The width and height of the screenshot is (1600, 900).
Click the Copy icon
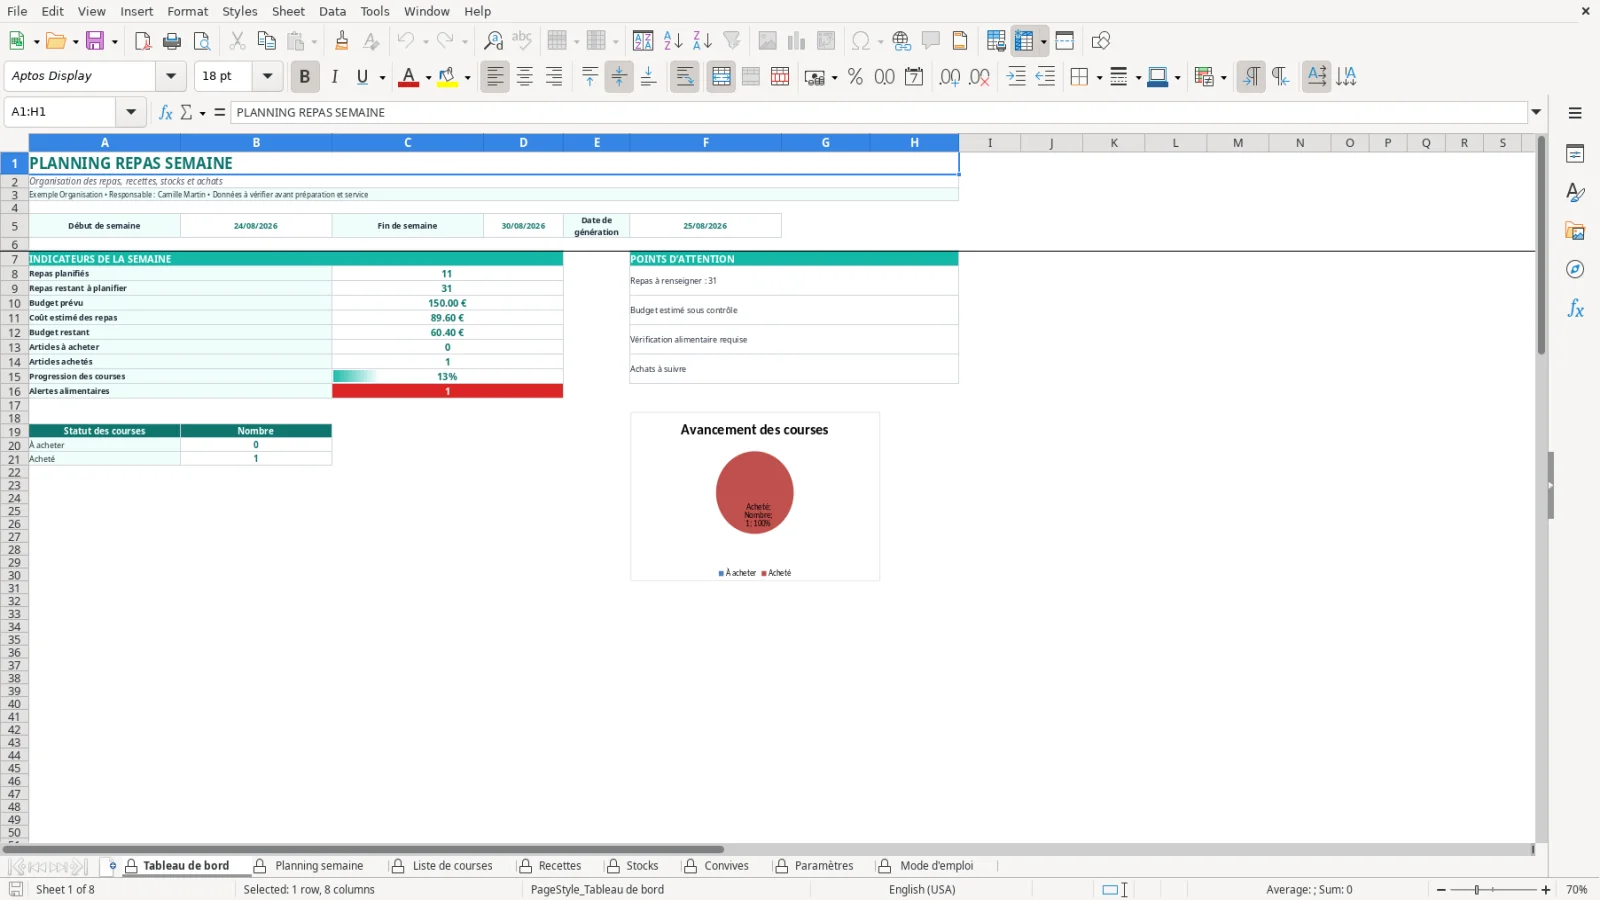point(266,41)
